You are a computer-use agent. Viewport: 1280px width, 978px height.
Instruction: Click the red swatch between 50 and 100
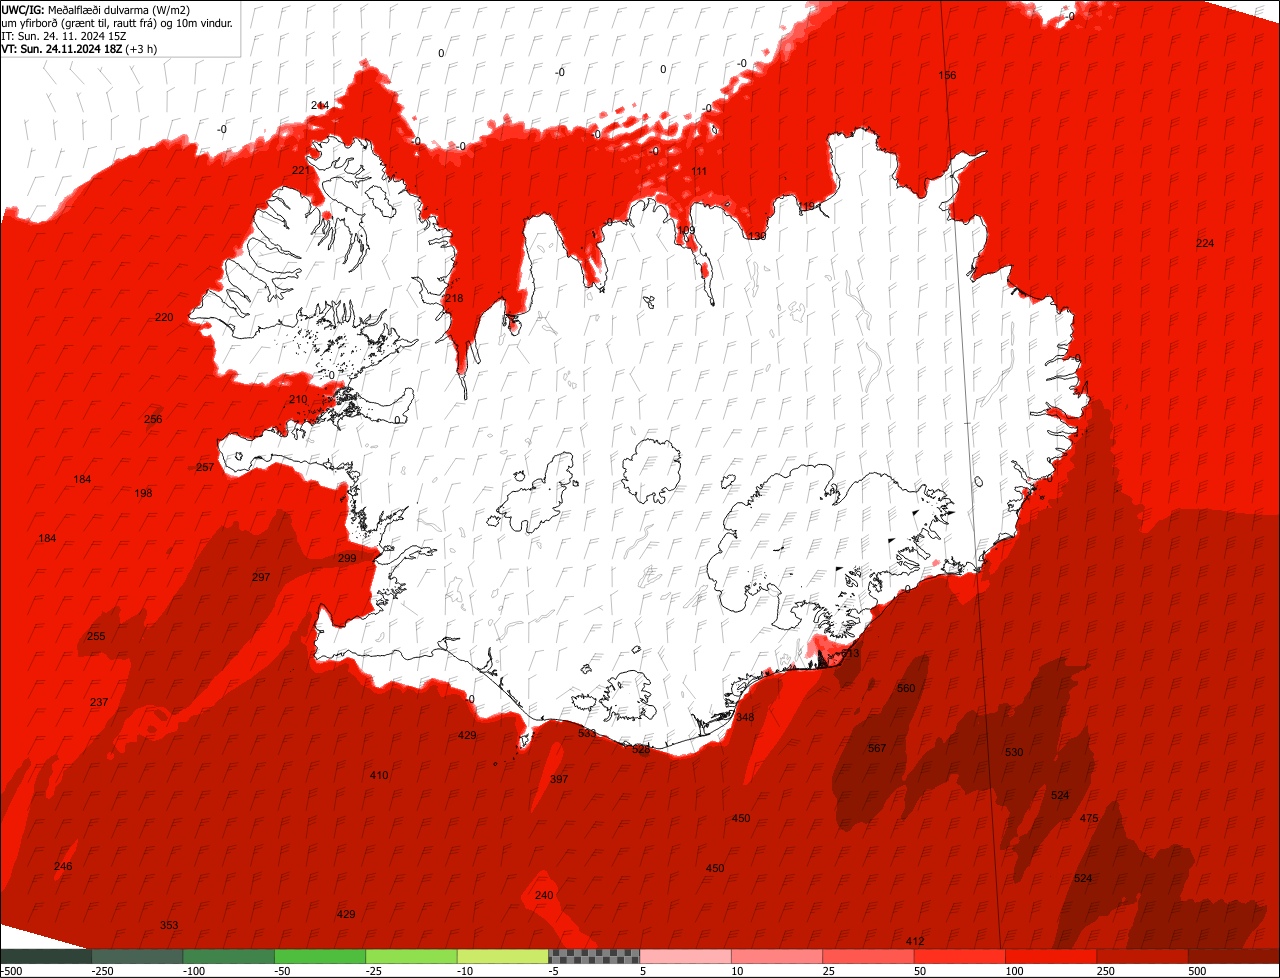point(959,956)
